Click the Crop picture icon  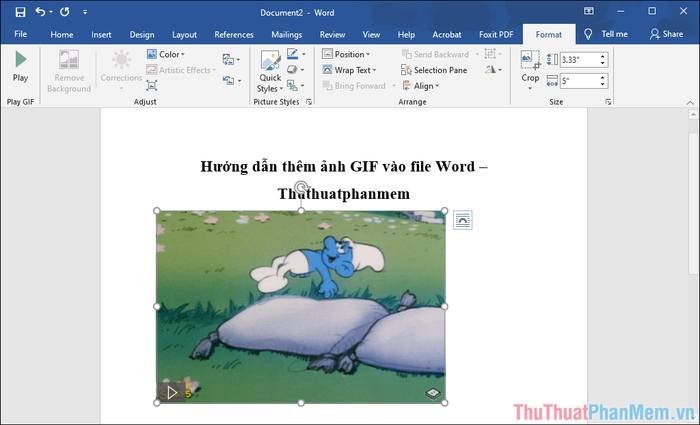click(530, 59)
